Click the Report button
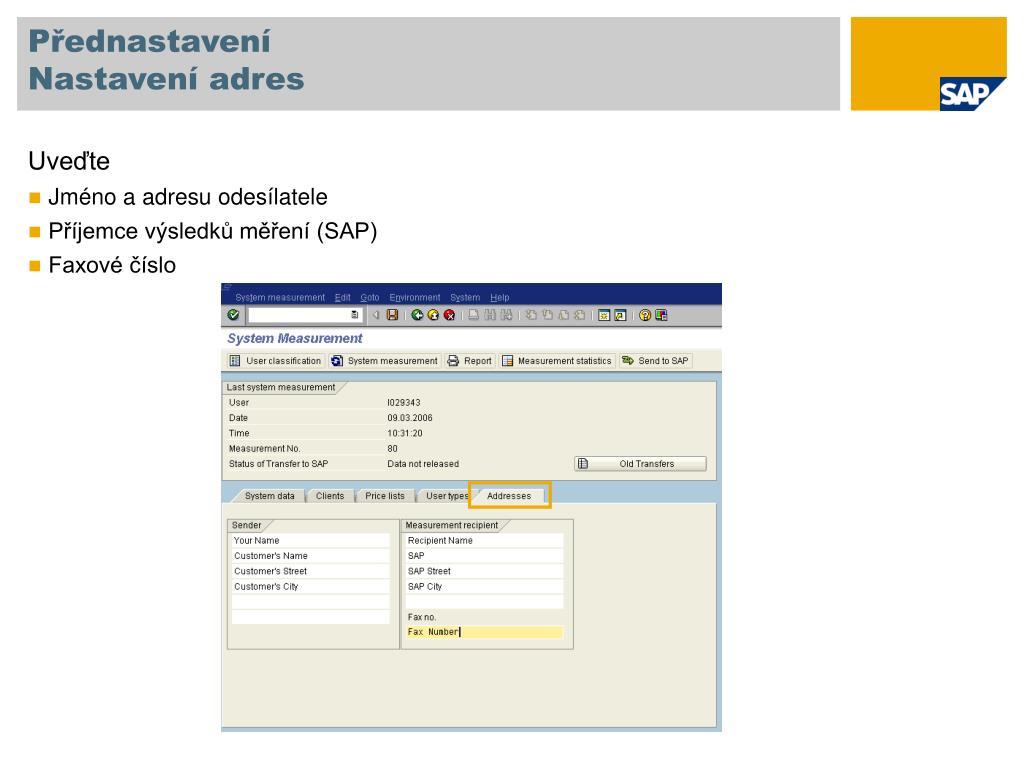Viewport: 1024px width, 768px height. point(470,360)
